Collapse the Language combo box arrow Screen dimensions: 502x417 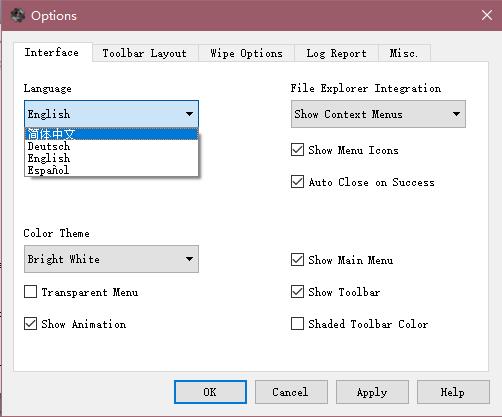click(x=189, y=114)
